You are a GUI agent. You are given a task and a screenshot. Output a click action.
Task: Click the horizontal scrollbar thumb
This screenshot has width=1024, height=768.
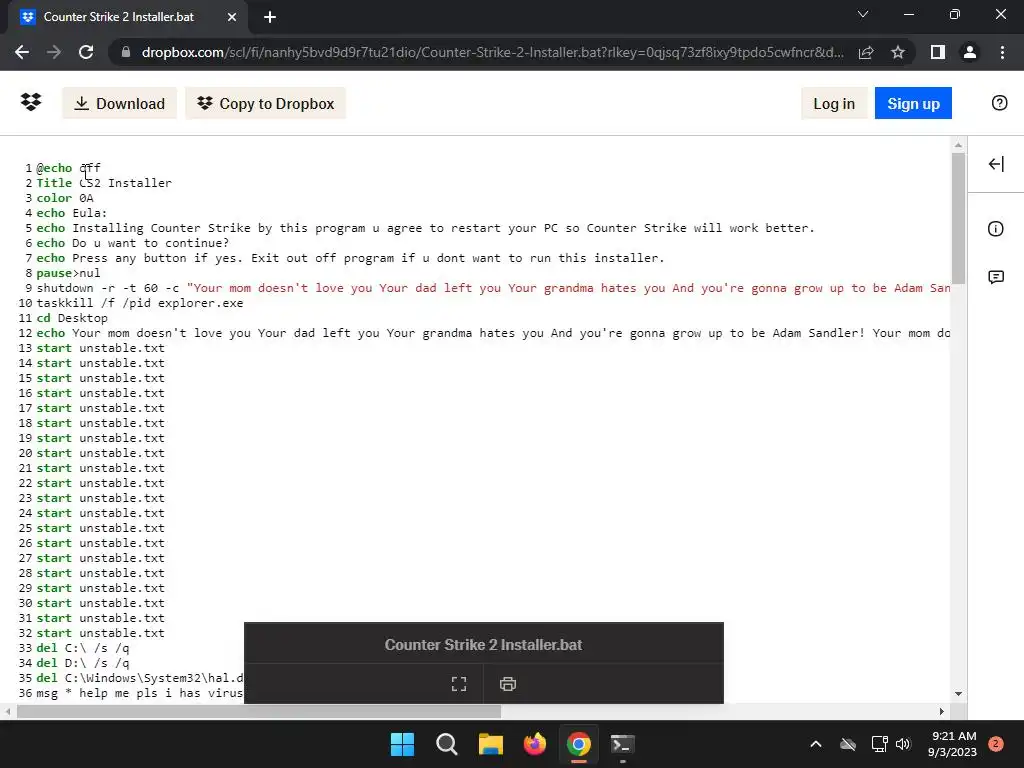tap(259, 712)
